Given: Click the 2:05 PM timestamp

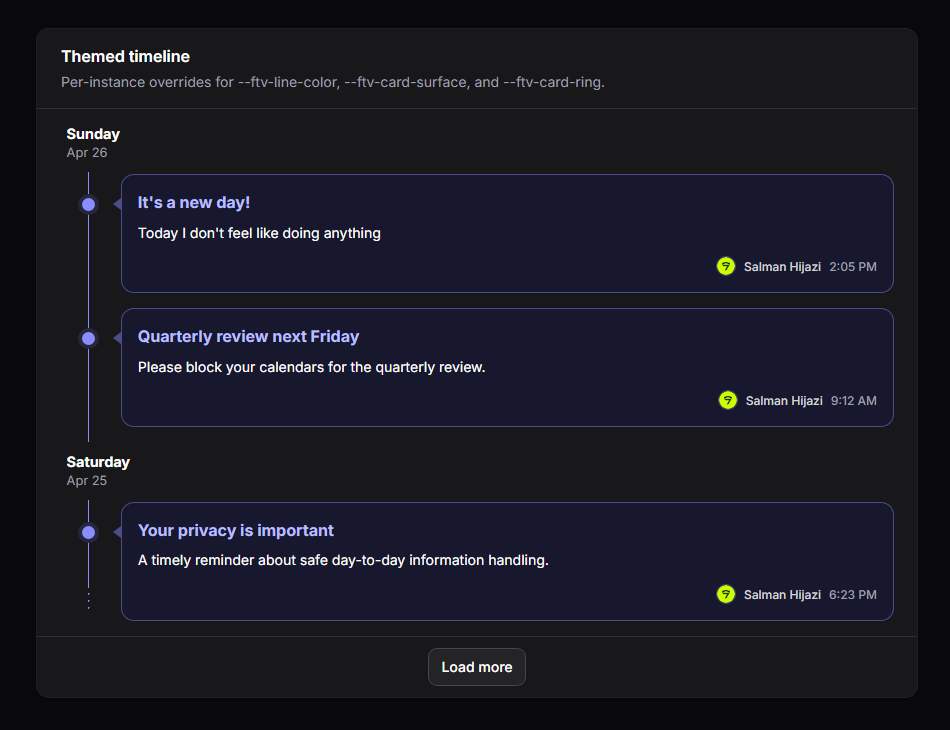Looking at the screenshot, I should tap(853, 266).
